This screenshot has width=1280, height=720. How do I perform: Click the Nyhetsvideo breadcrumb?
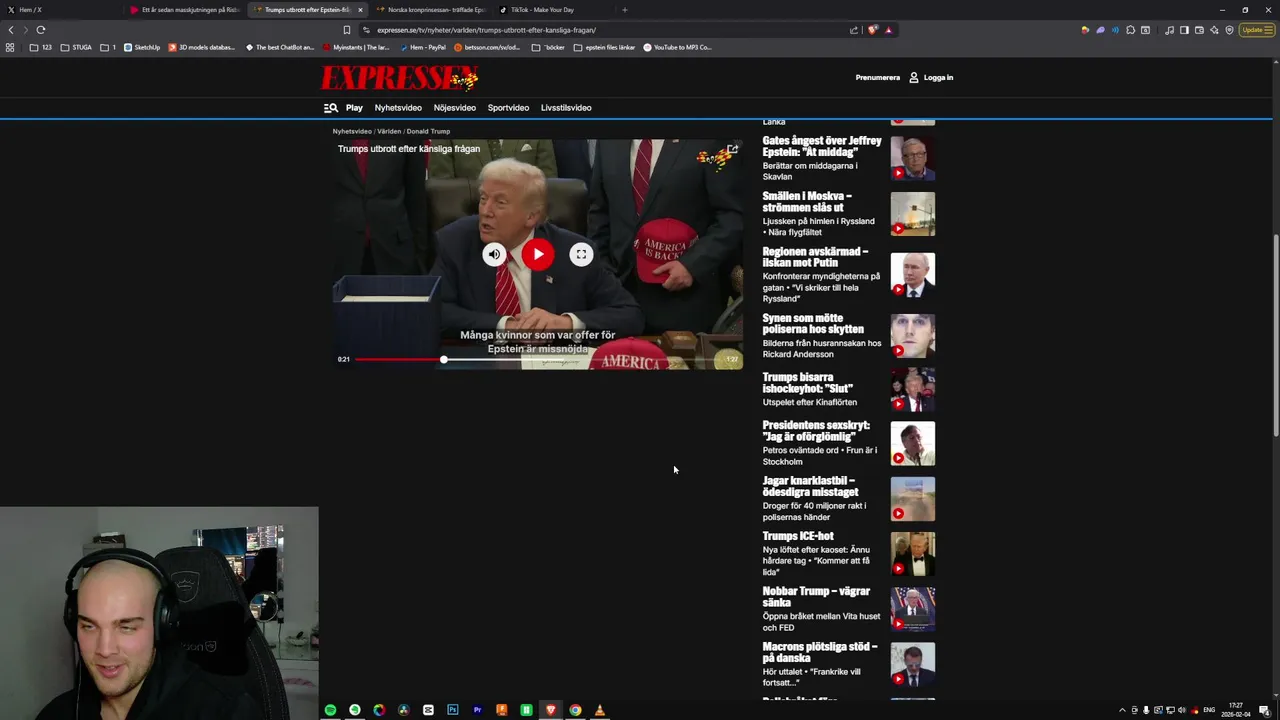click(352, 131)
